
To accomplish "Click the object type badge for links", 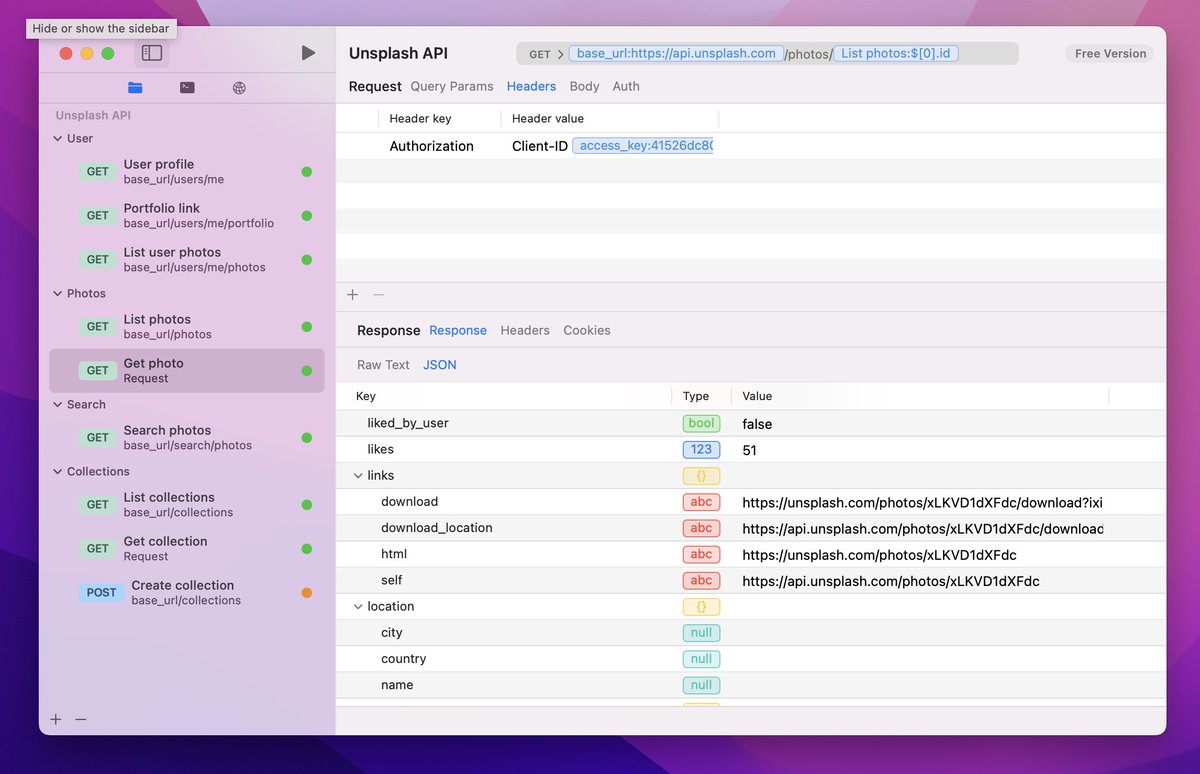I will [701, 476].
